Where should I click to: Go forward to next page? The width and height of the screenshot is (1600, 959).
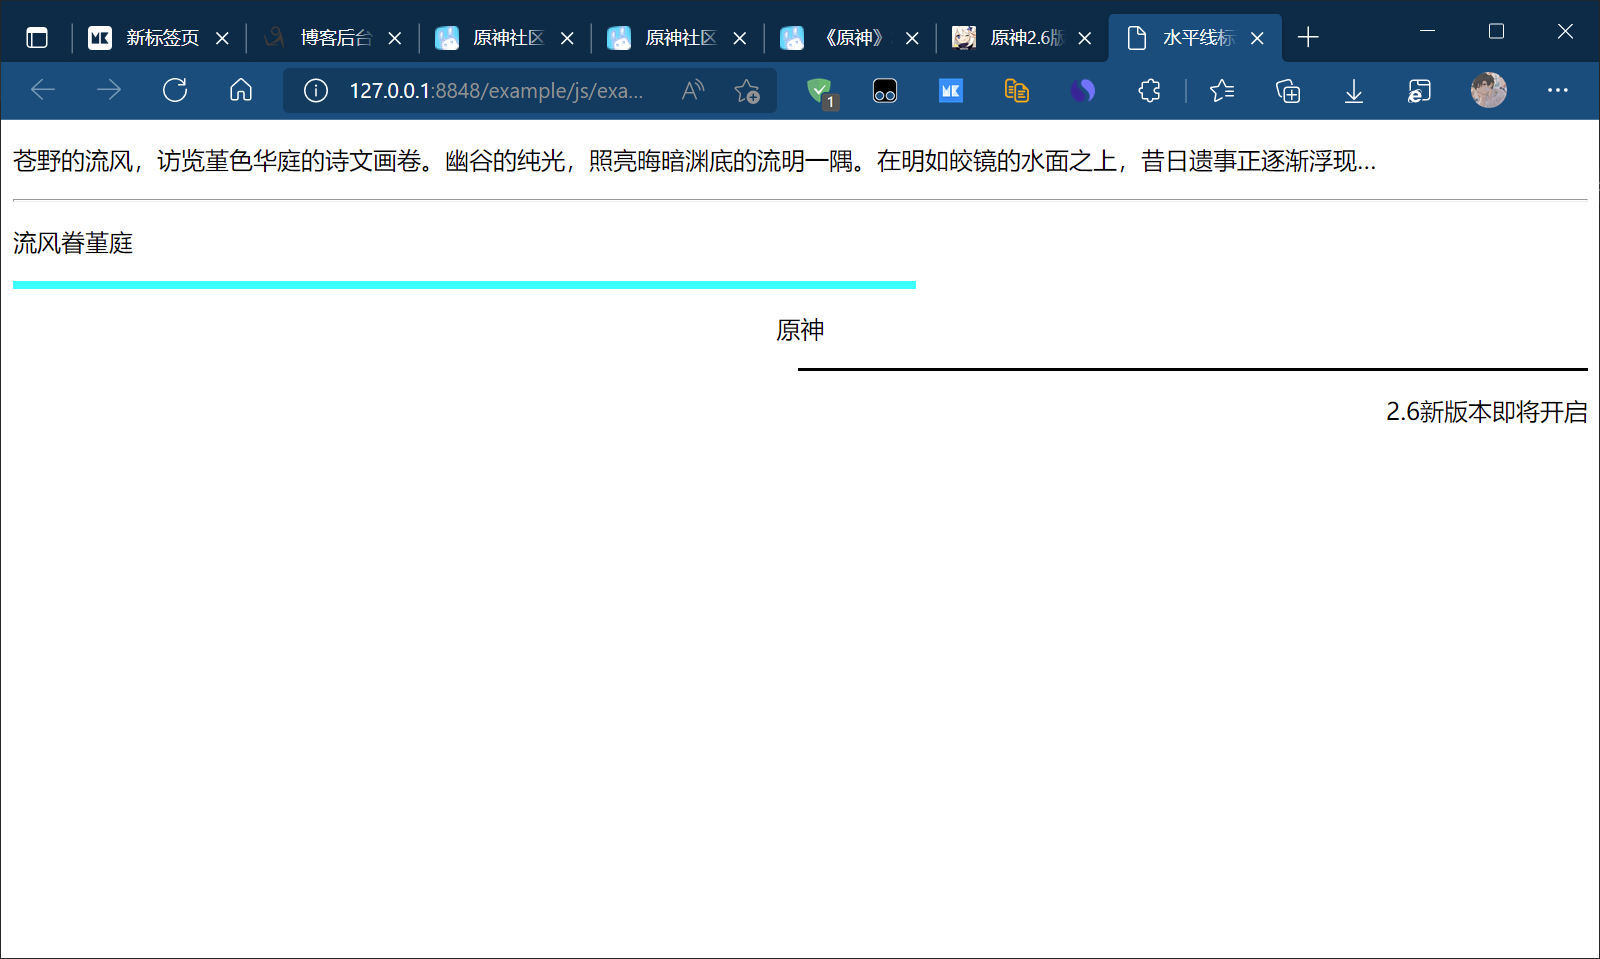(109, 90)
